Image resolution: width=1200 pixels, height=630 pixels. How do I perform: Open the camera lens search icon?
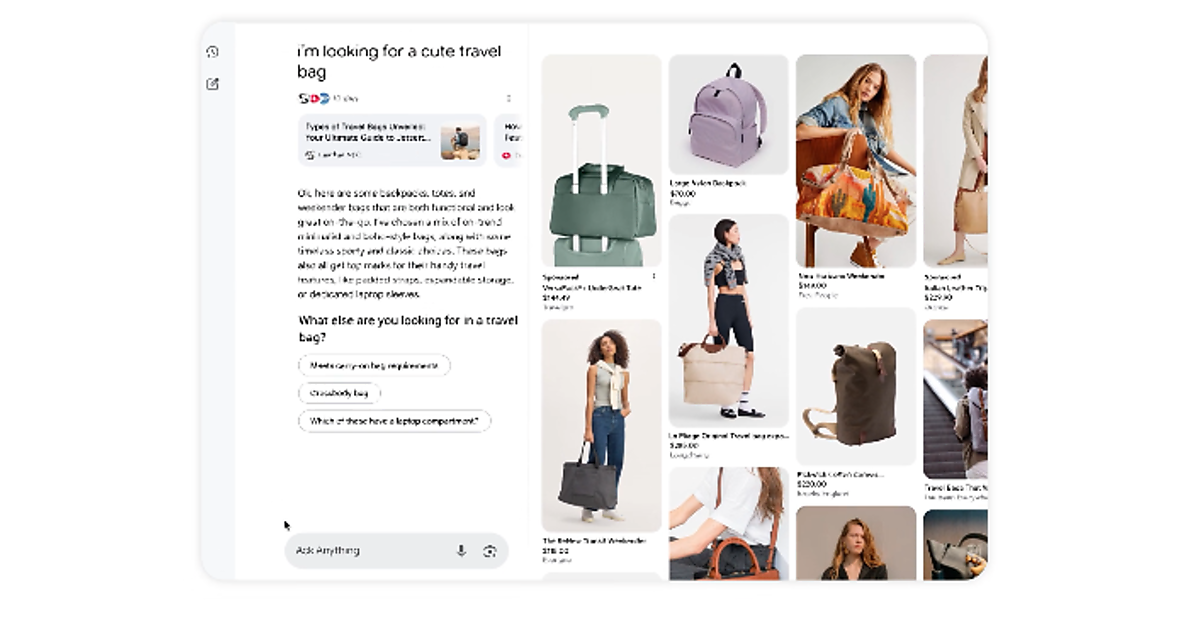coord(489,550)
